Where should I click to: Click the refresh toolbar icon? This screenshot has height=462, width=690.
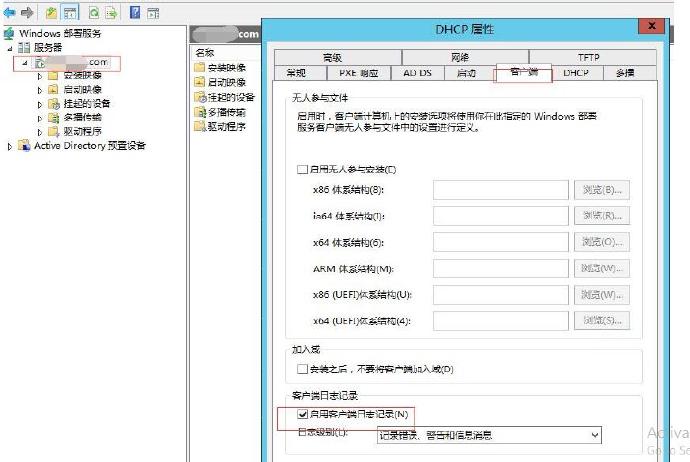94,13
